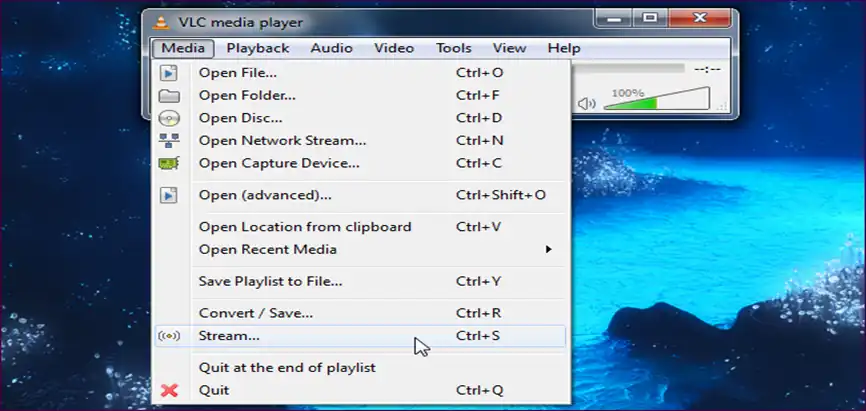
Task: Choose Open Capture Device... entry
Action: point(361,164)
